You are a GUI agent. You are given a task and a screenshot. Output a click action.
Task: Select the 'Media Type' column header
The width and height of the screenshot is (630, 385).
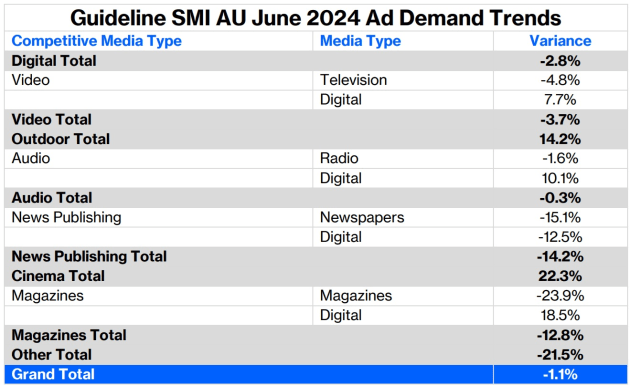click(360, 41)
